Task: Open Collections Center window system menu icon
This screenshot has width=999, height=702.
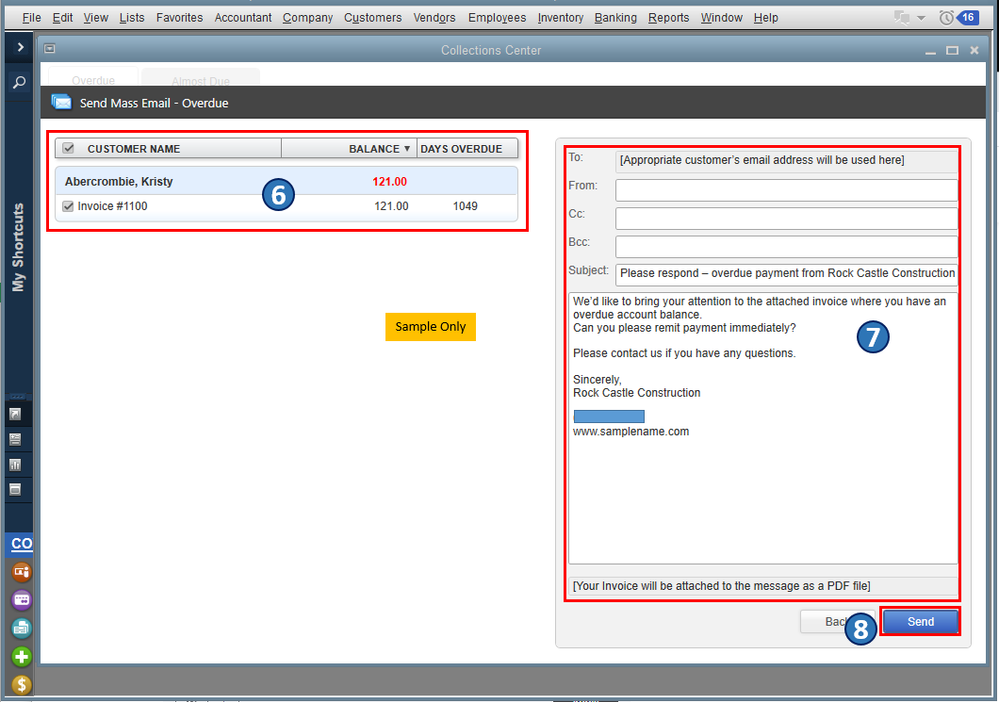Action: point(50,48)
